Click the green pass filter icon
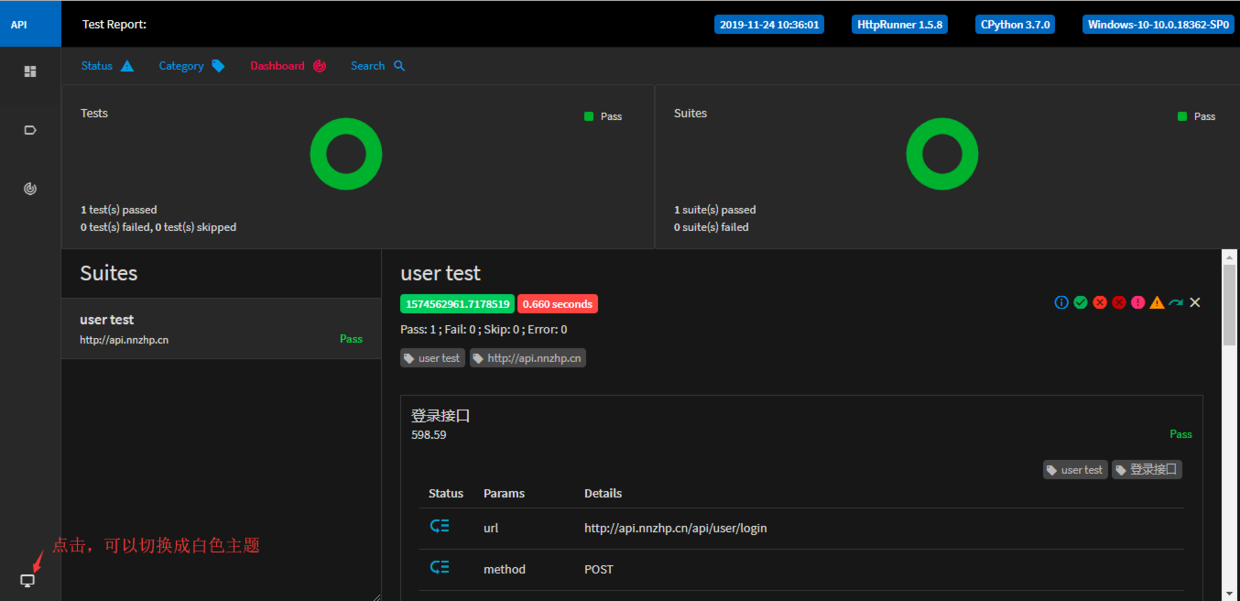 1081,302
